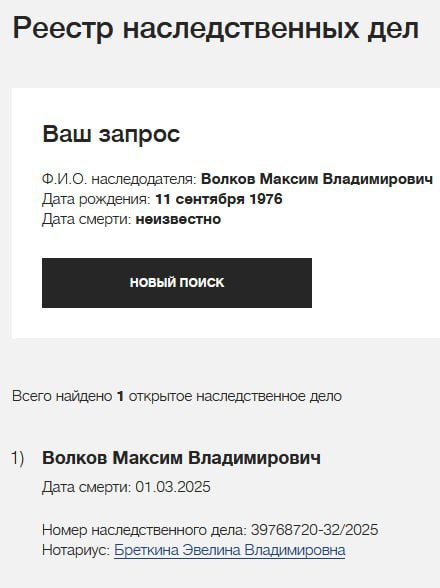Click the bold result name Волков Максим Владимирович

(x=182, y=458)
